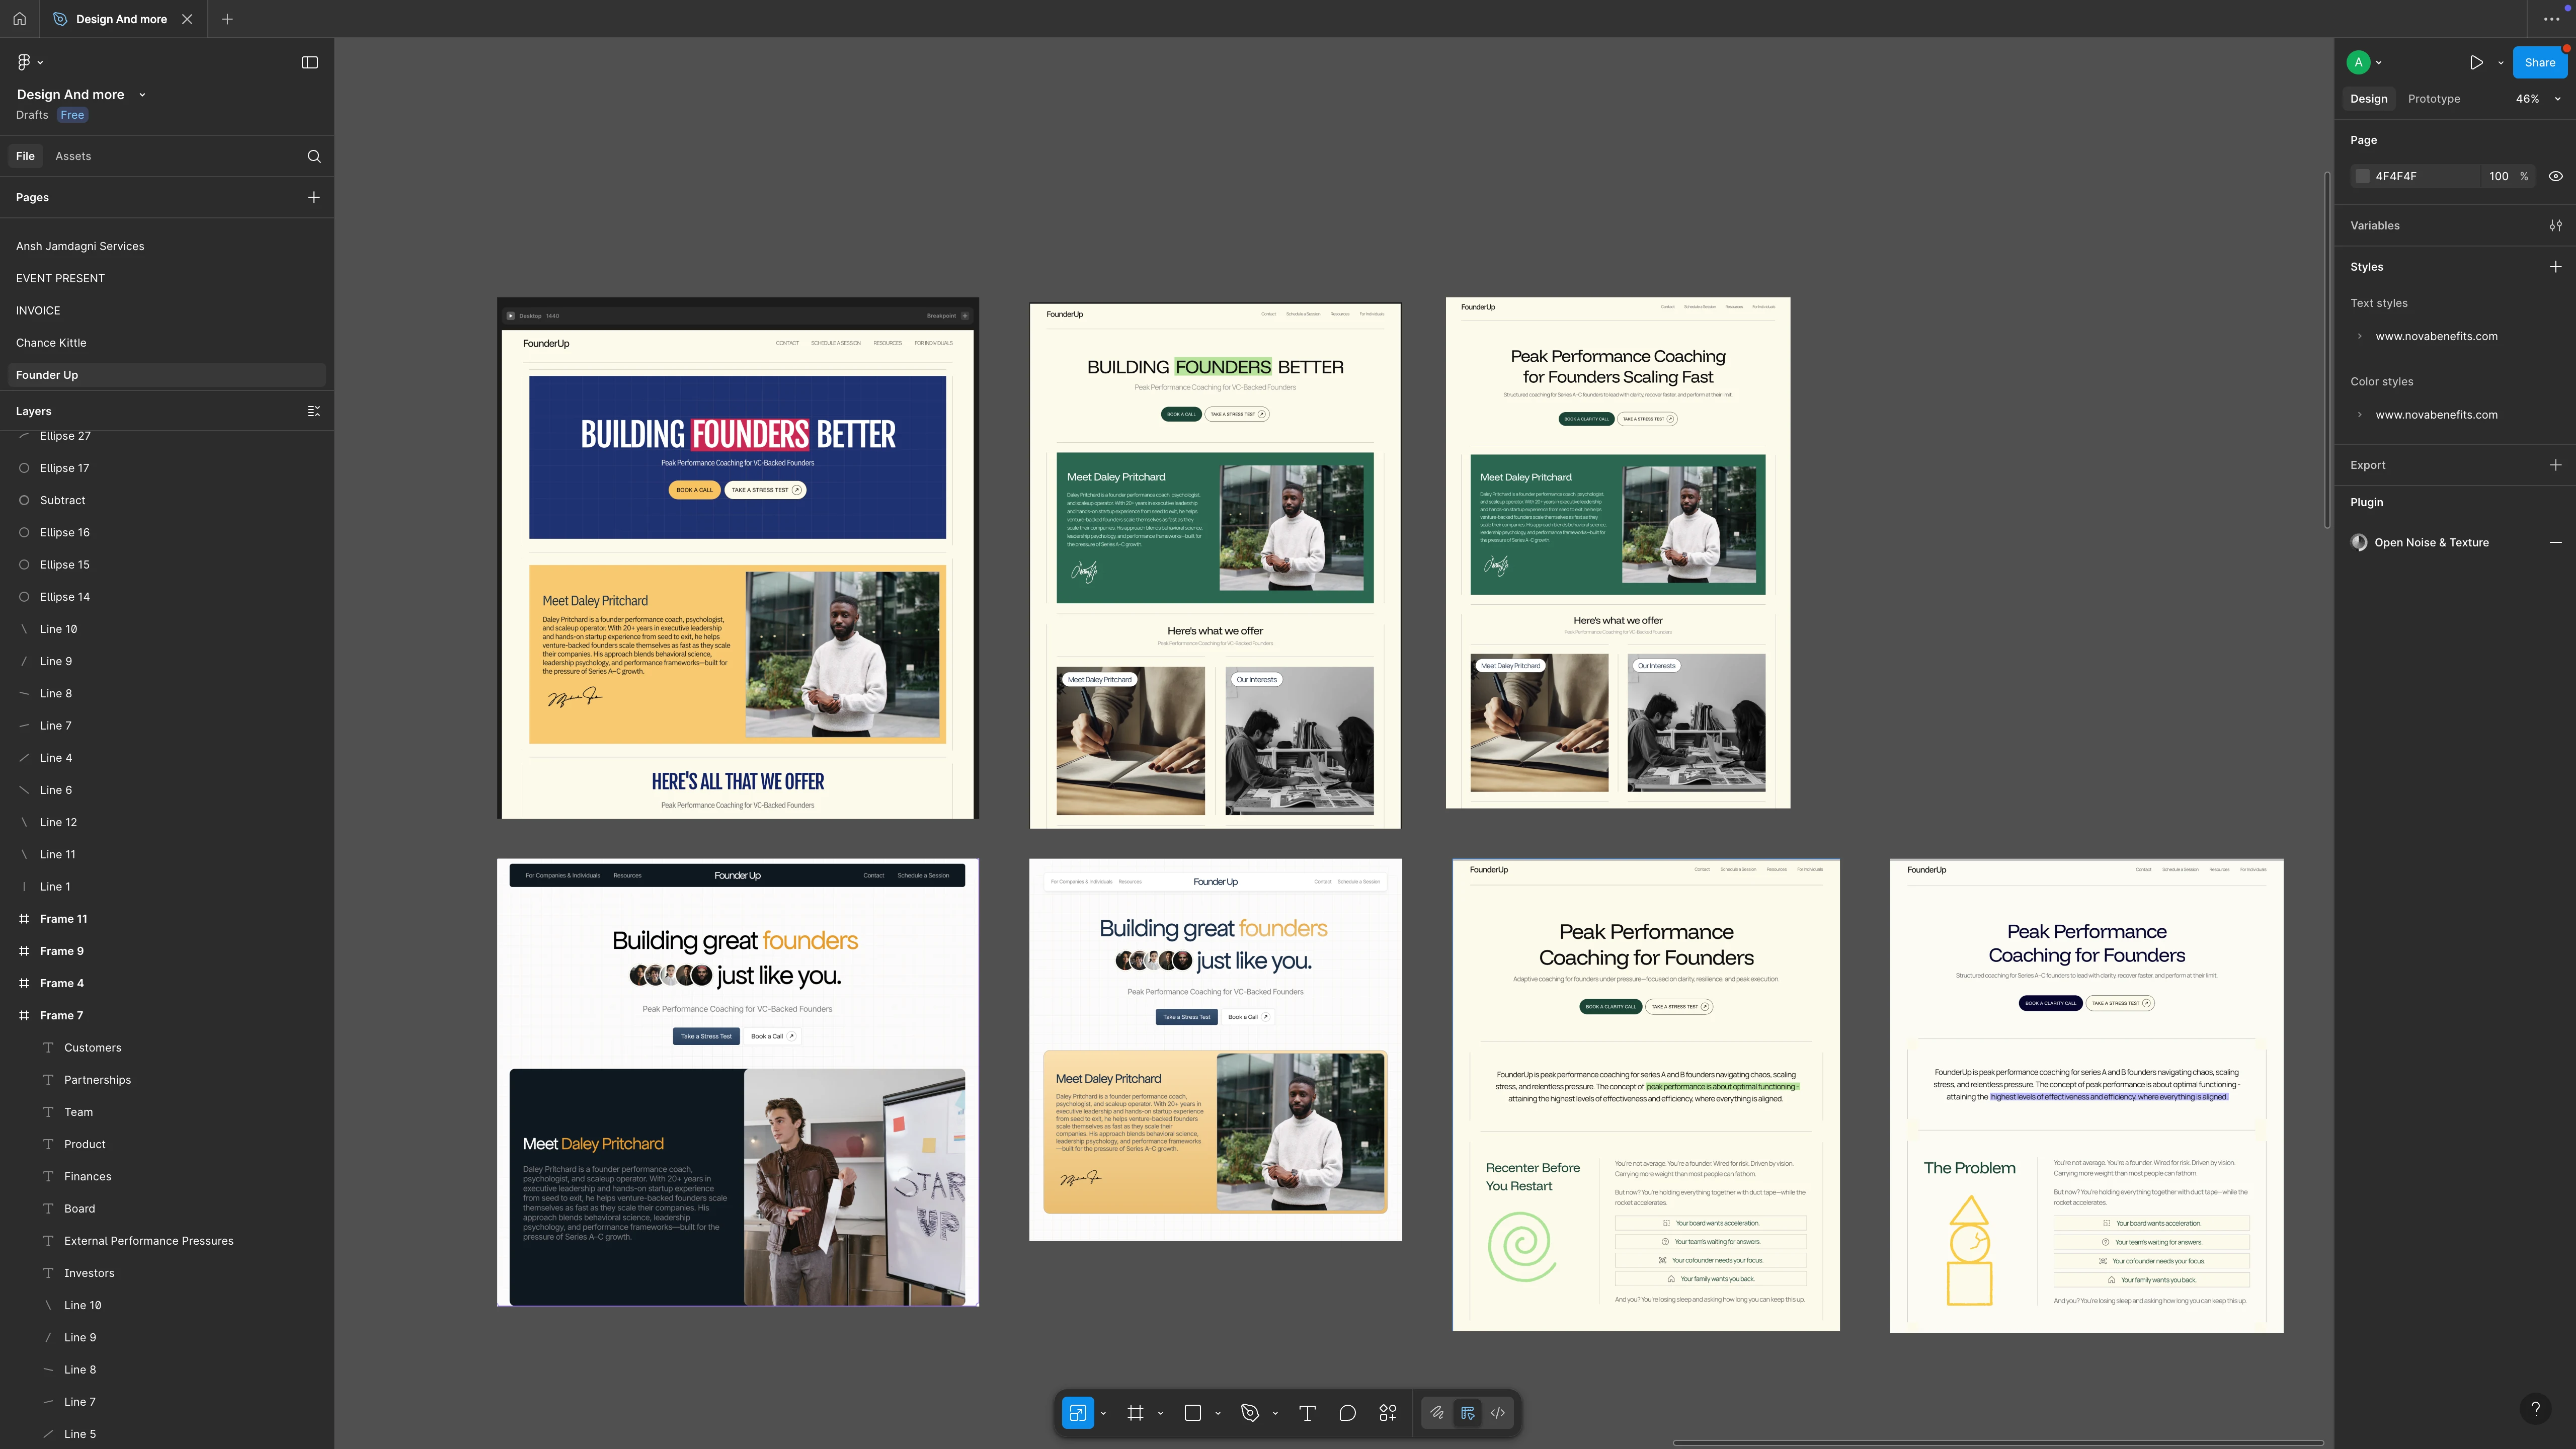Edit the page color hex field
The height and width of the screenshot is (1449, 2576).
tap(2425, 176)
